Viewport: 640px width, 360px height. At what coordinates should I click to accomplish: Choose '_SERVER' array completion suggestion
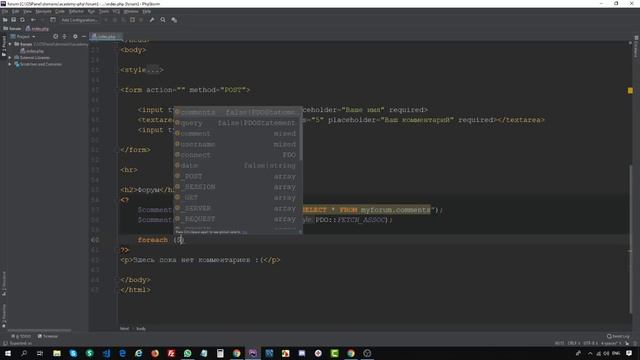click(x=236, y=208)
